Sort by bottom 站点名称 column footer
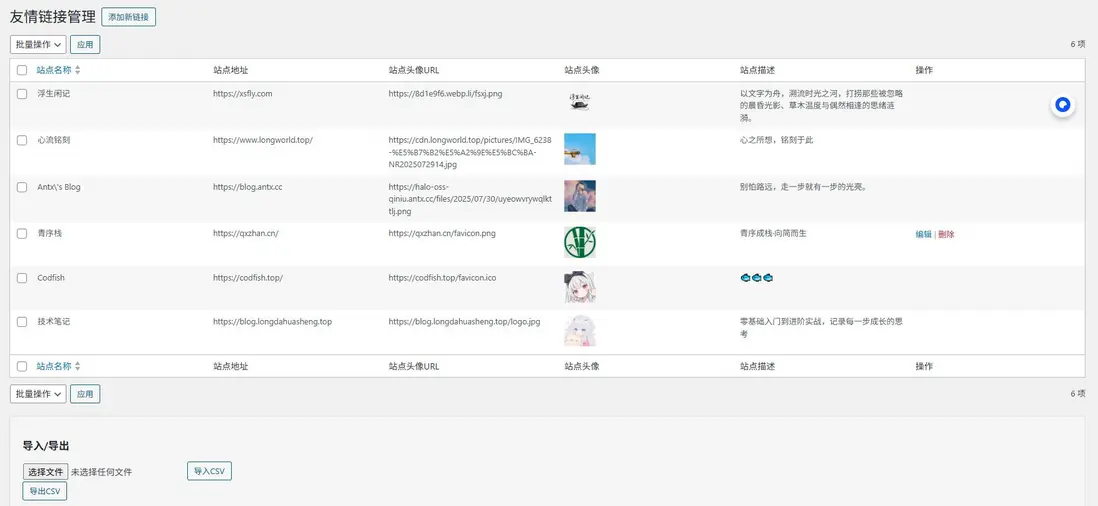The image size is (1098, 506). (x=54, y=366)
